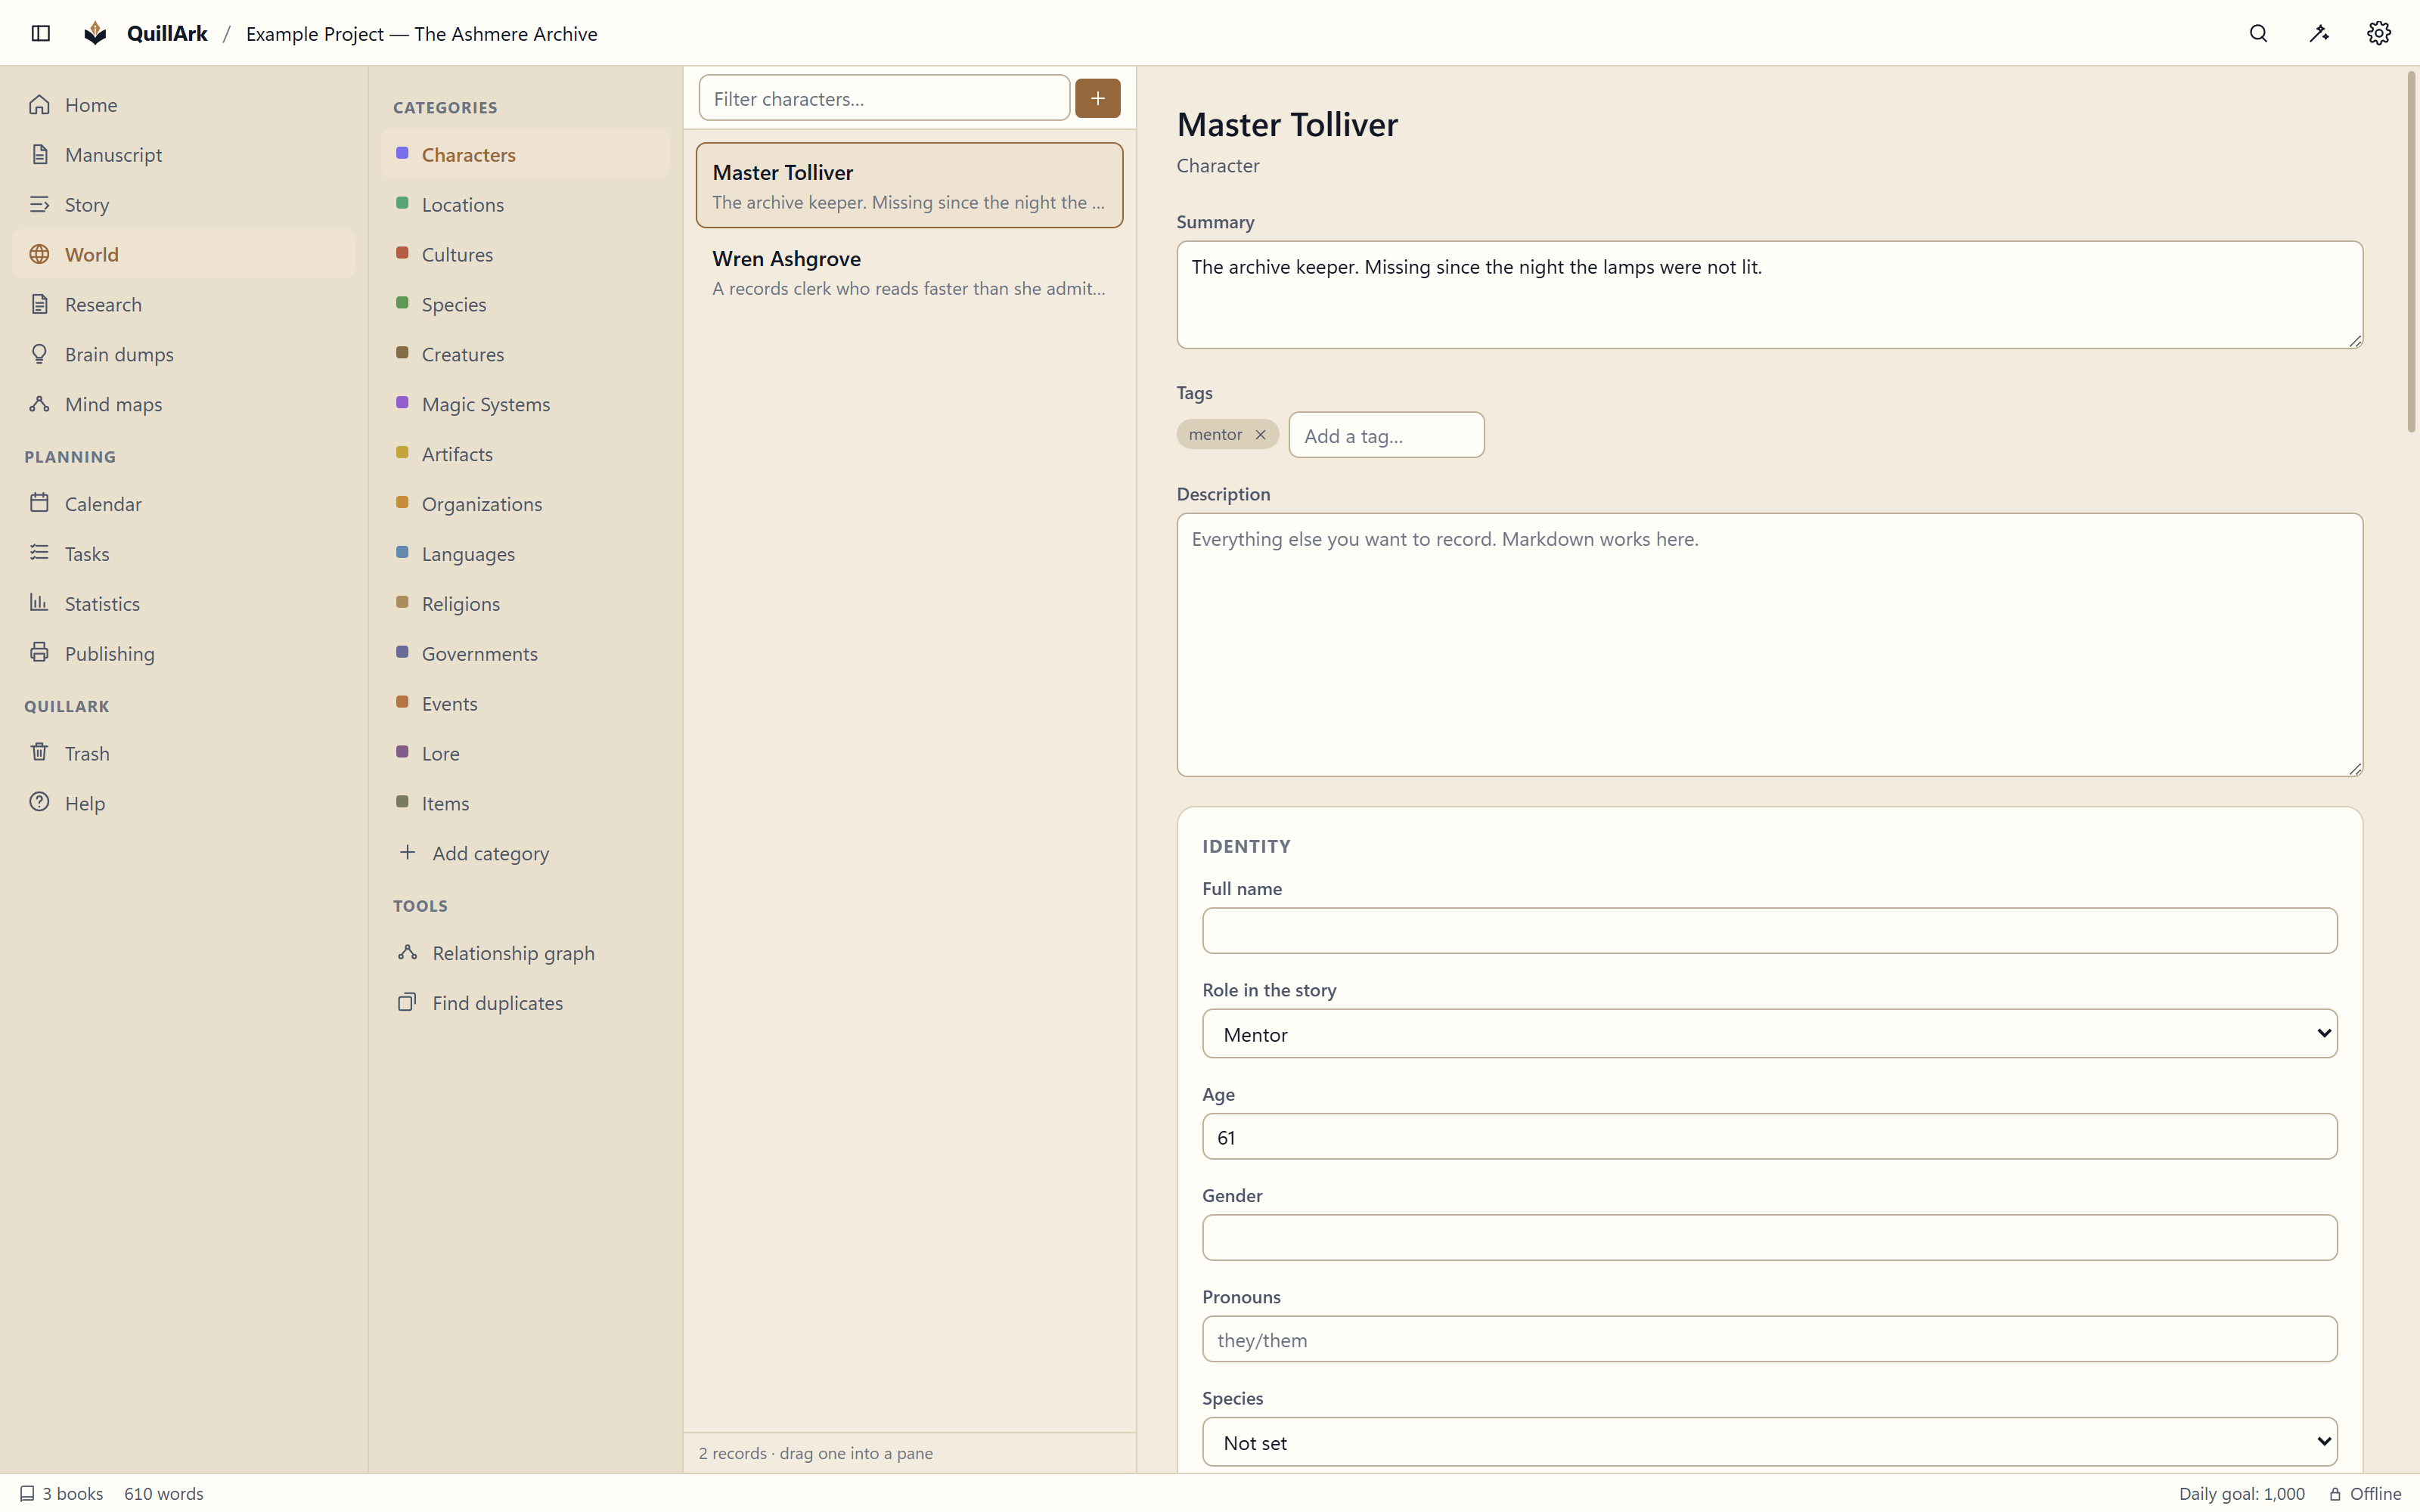Click the Offline lock icon
This screenshot has width=2420, height=1512.
pyautogui.click(x=2335, y=1494)
